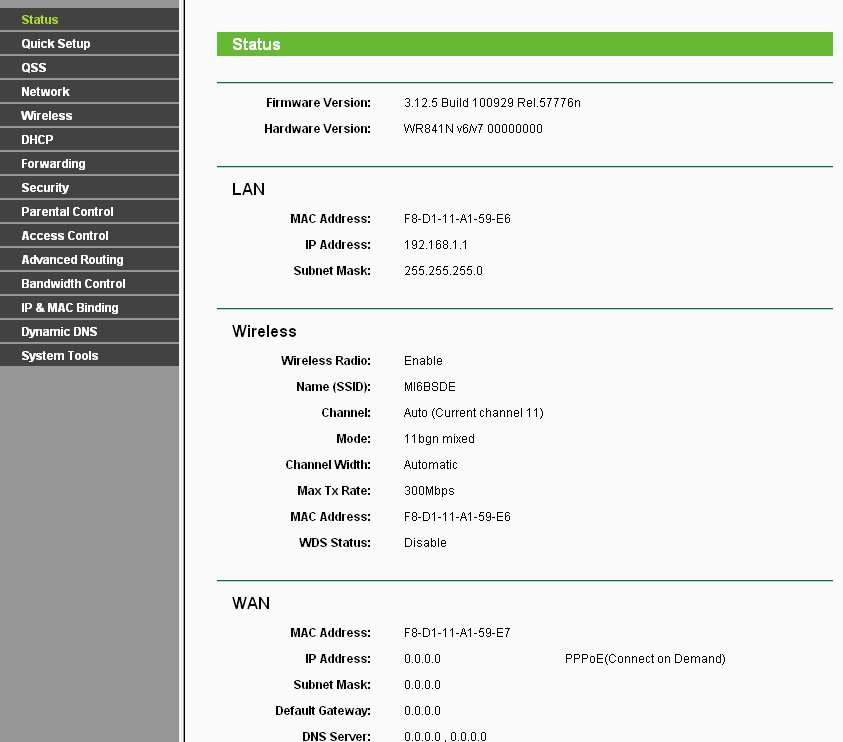Viewport: 843px width, 742px height.
Task: Select Access Control in sidebar
Action: (65, 235)
